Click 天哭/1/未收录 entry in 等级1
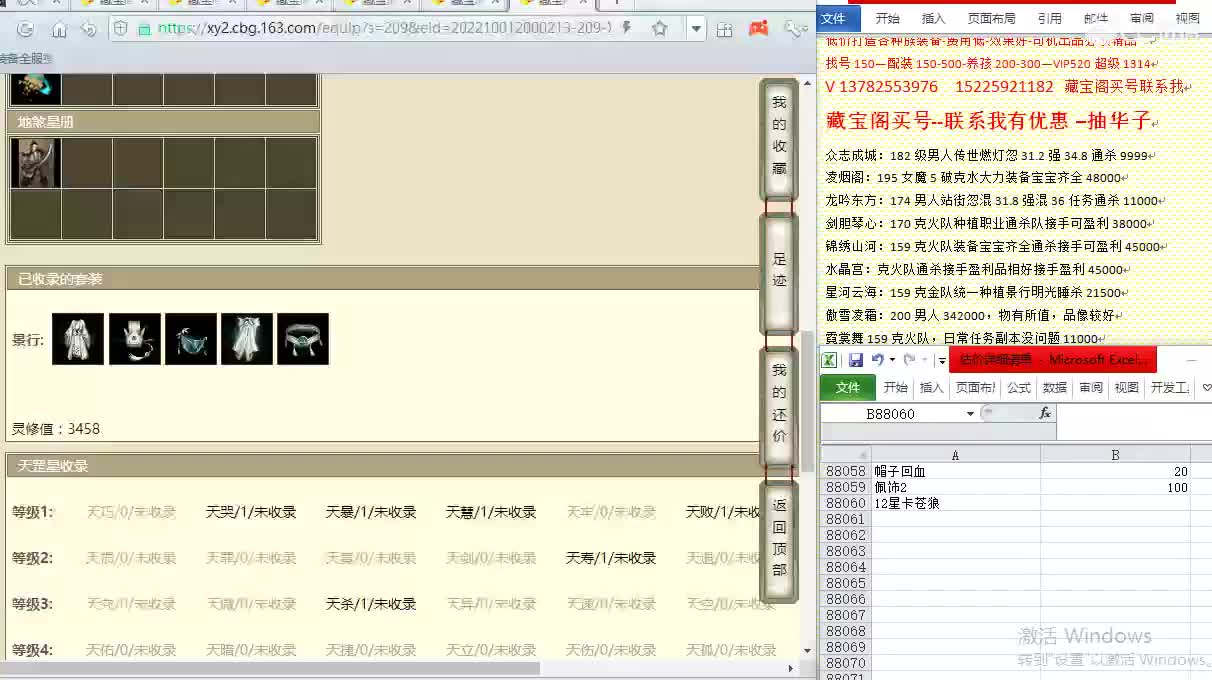This screenshot has height=680, width=1212. 251,512
